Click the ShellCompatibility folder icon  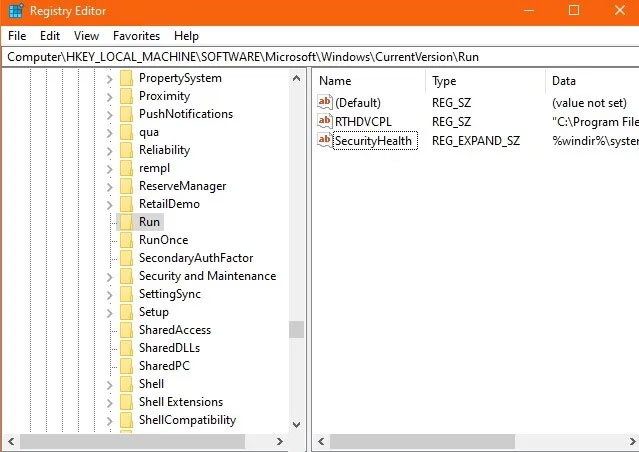[x=126, y=420]
